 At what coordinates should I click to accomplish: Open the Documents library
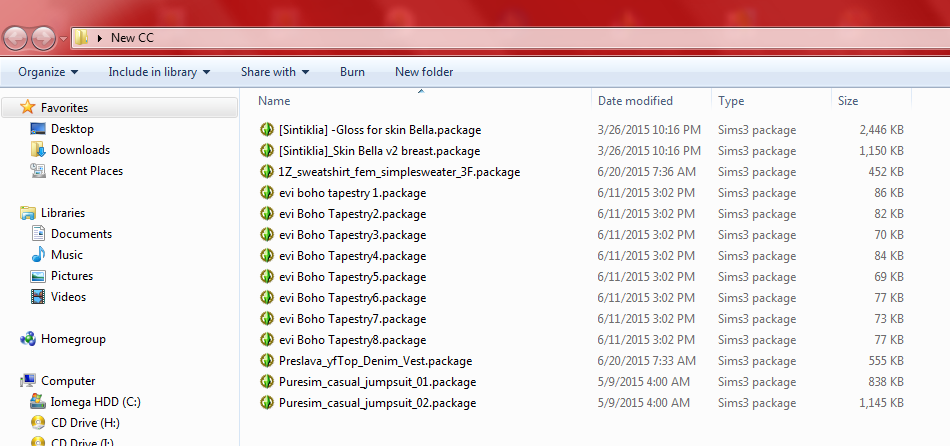pyautogui.click(x=81, y=234)
